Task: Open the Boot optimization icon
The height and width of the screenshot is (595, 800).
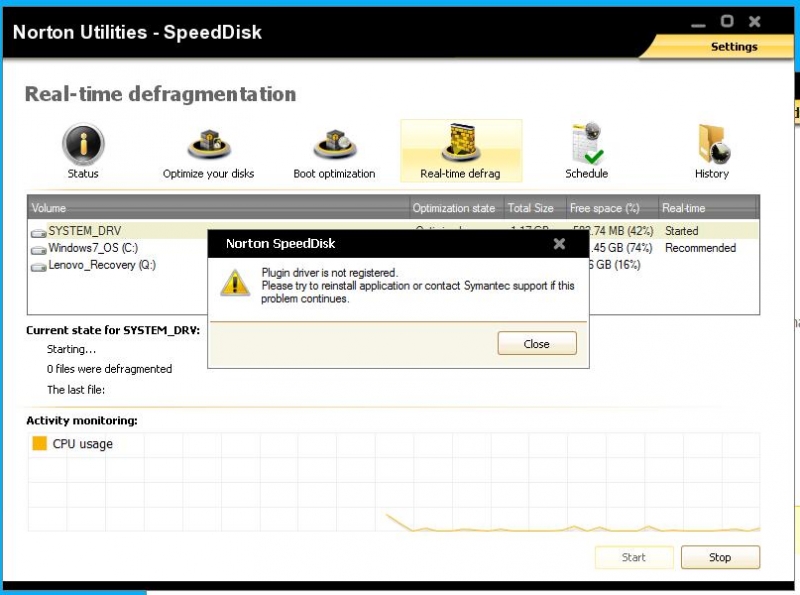Action: point(334,146)
